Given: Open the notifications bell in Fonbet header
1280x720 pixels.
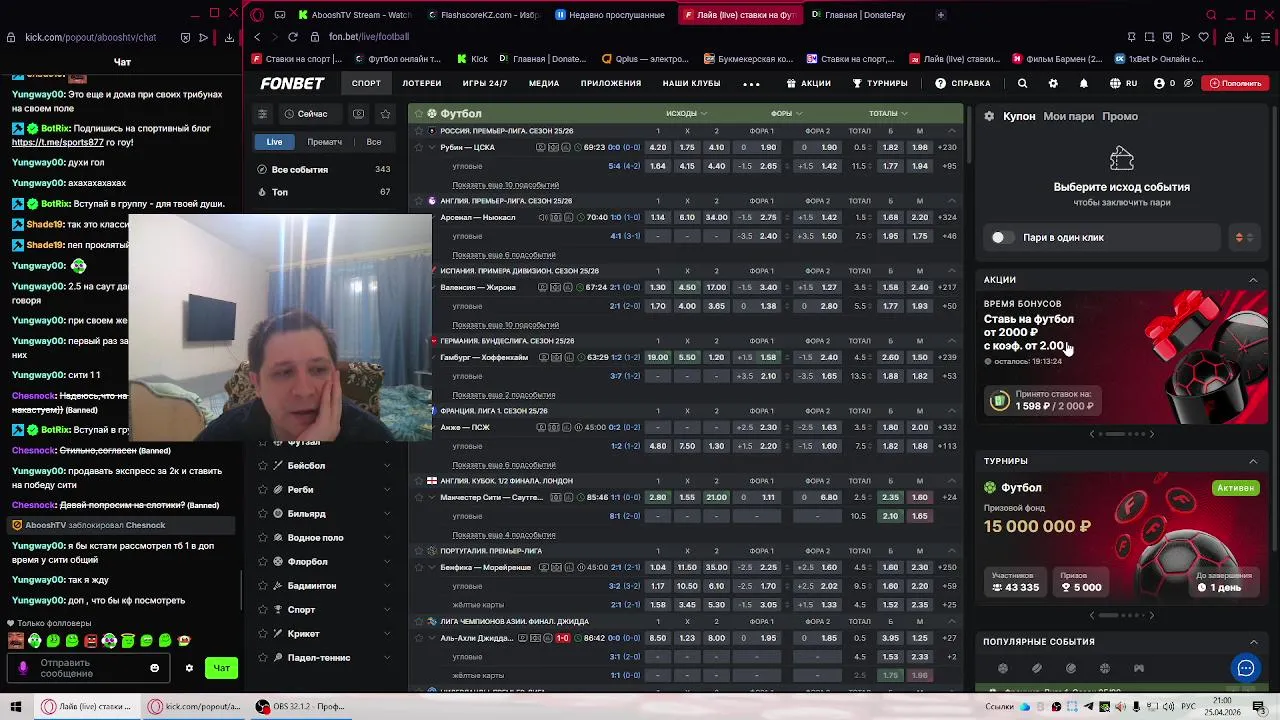Looking at the screenshot, I should (1083, 84).
